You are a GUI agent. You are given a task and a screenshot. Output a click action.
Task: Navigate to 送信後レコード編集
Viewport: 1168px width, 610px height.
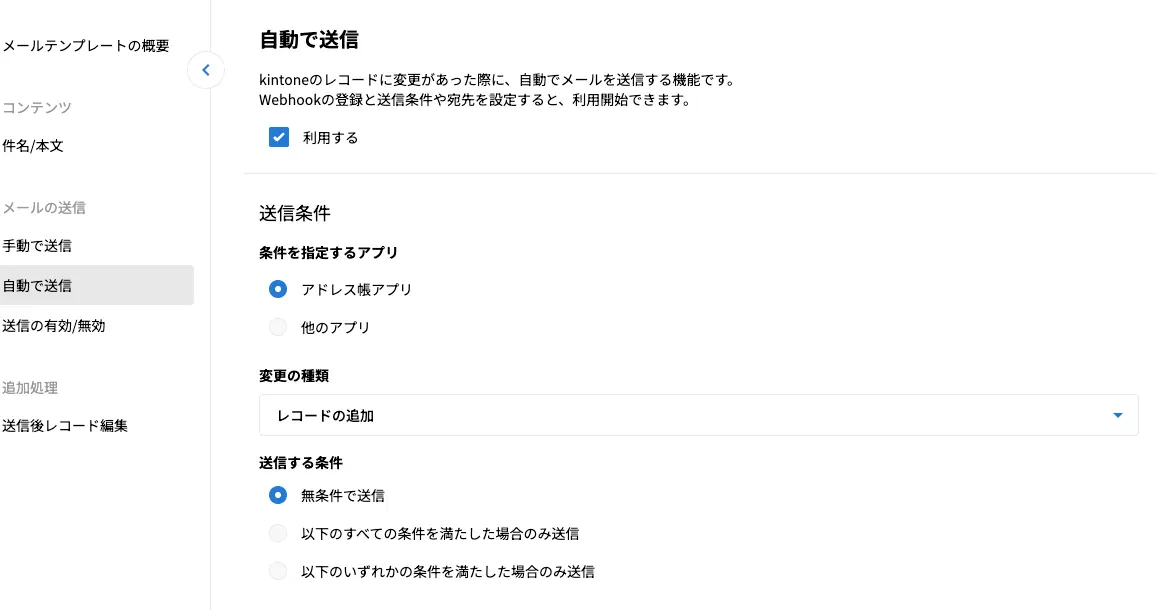pos(65,426)
